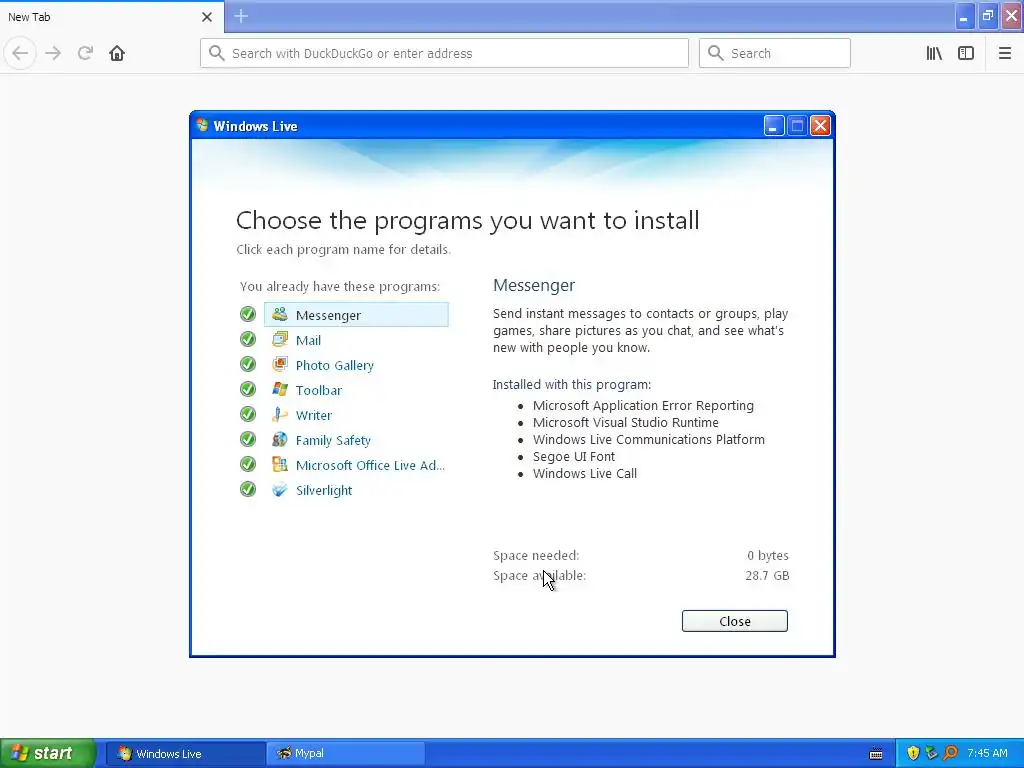Click the system clock 7:45 AM

[987, 753]
